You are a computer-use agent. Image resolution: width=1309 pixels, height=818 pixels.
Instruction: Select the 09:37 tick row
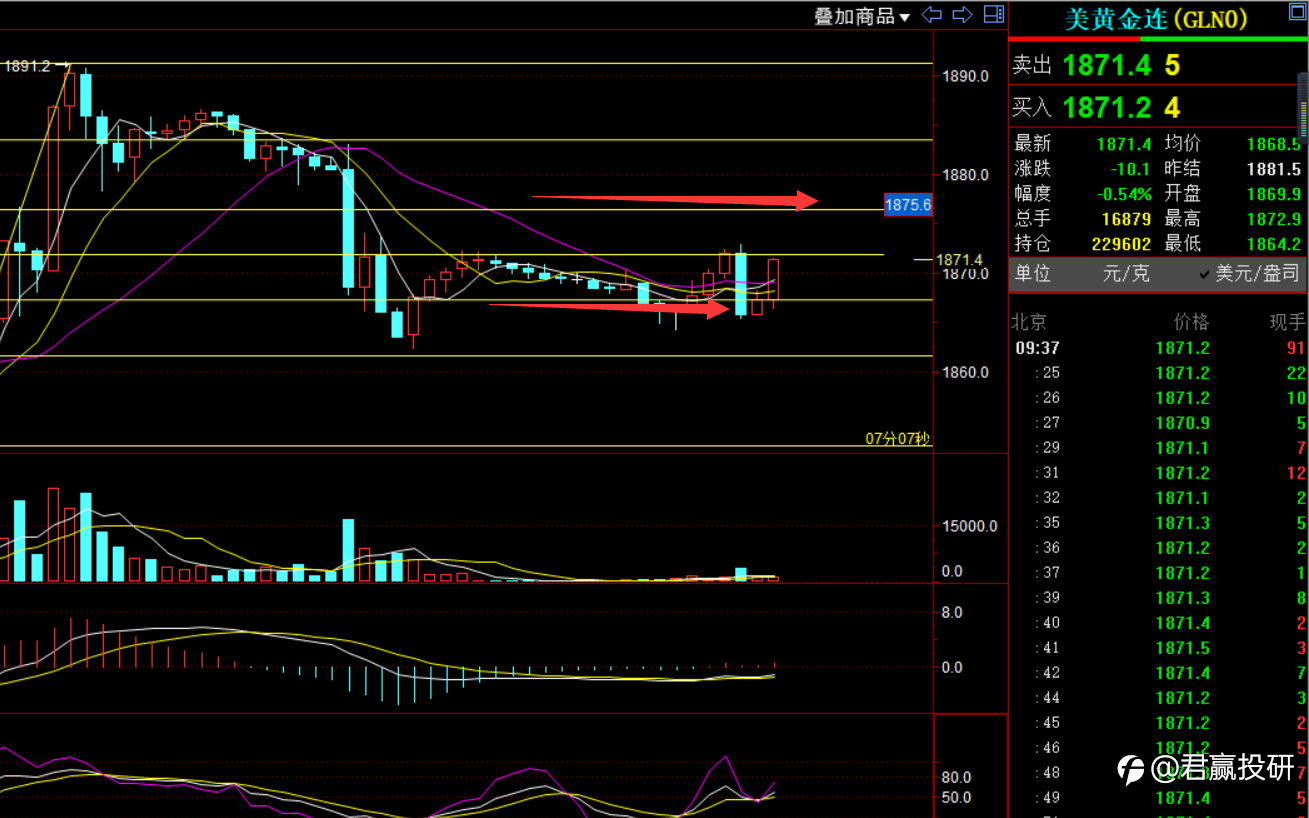point(1158,348)
